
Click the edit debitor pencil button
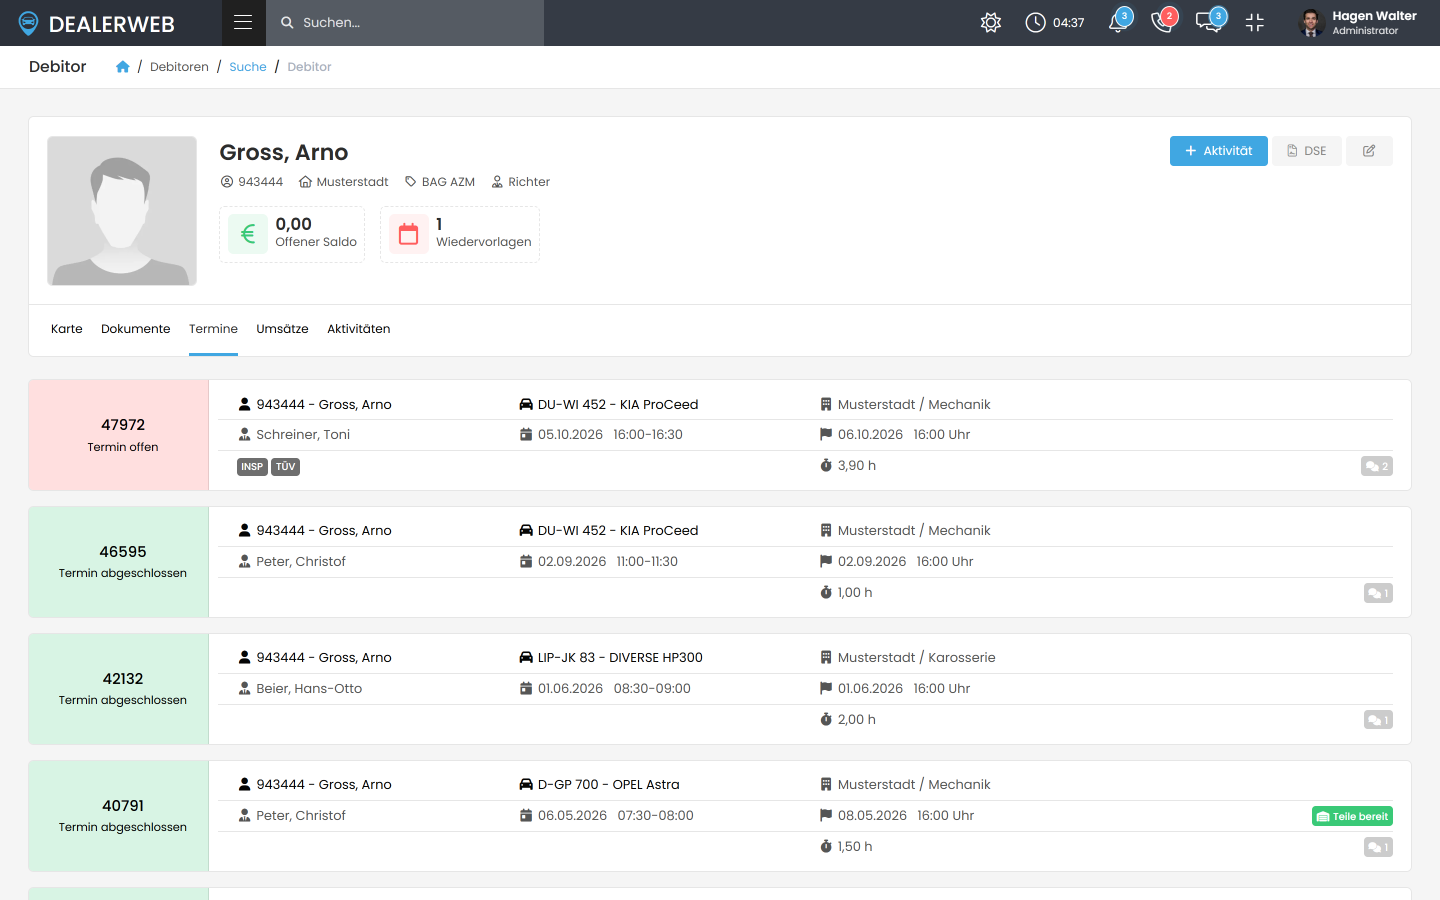[x=1369, y=151]
